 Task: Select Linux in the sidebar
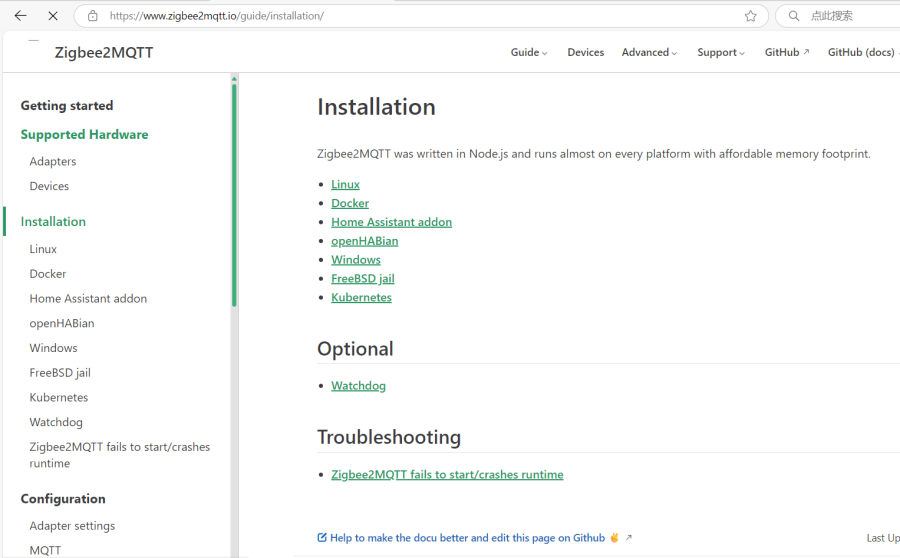coord(43,249)
